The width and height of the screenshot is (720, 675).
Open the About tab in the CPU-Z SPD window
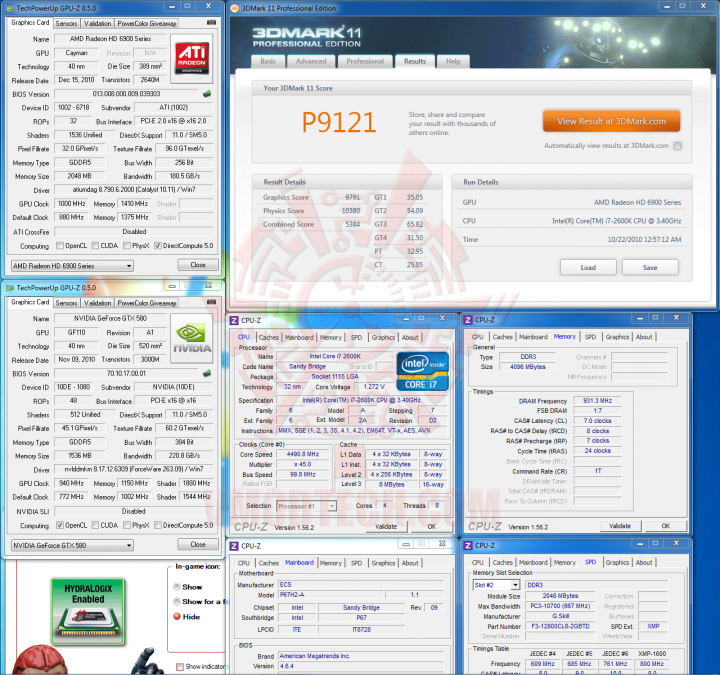(644, 562)
